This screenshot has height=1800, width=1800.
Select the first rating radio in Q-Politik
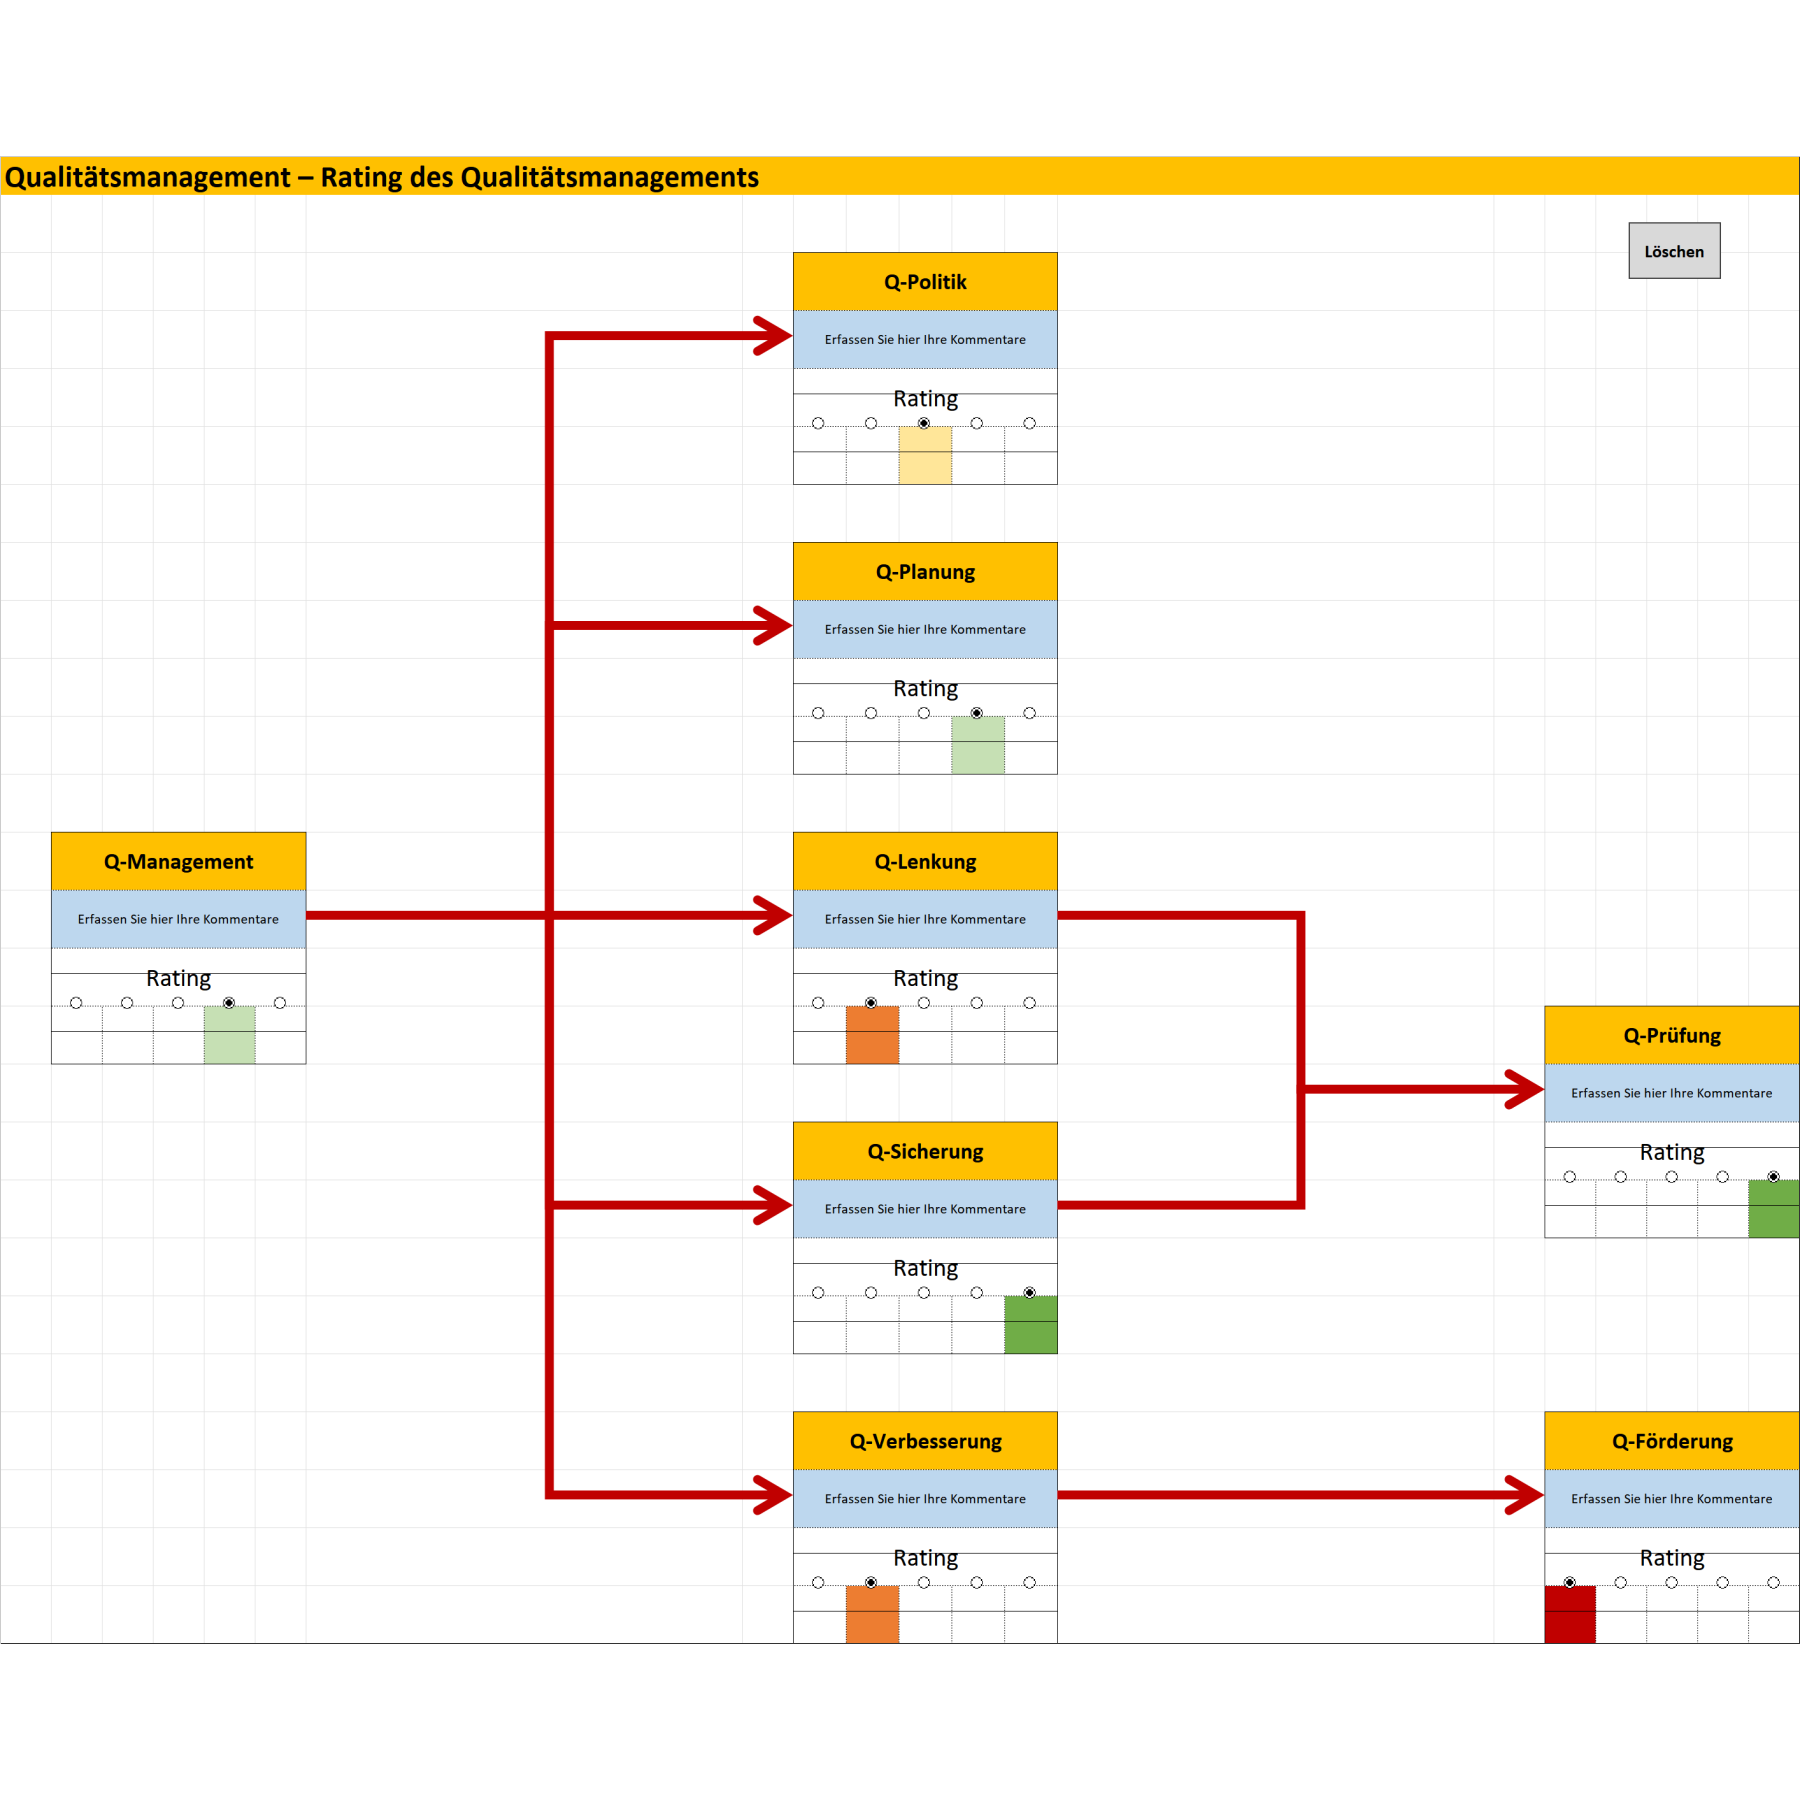coord(818,423)
